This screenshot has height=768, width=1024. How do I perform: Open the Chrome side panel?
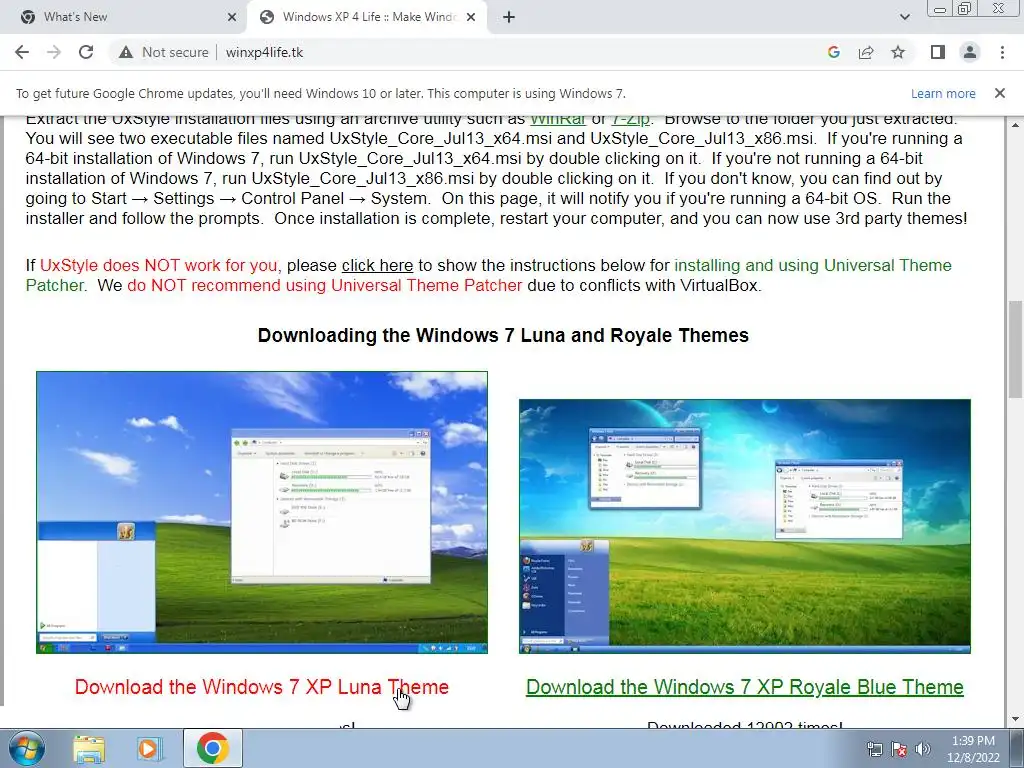(x=938, y=52)
